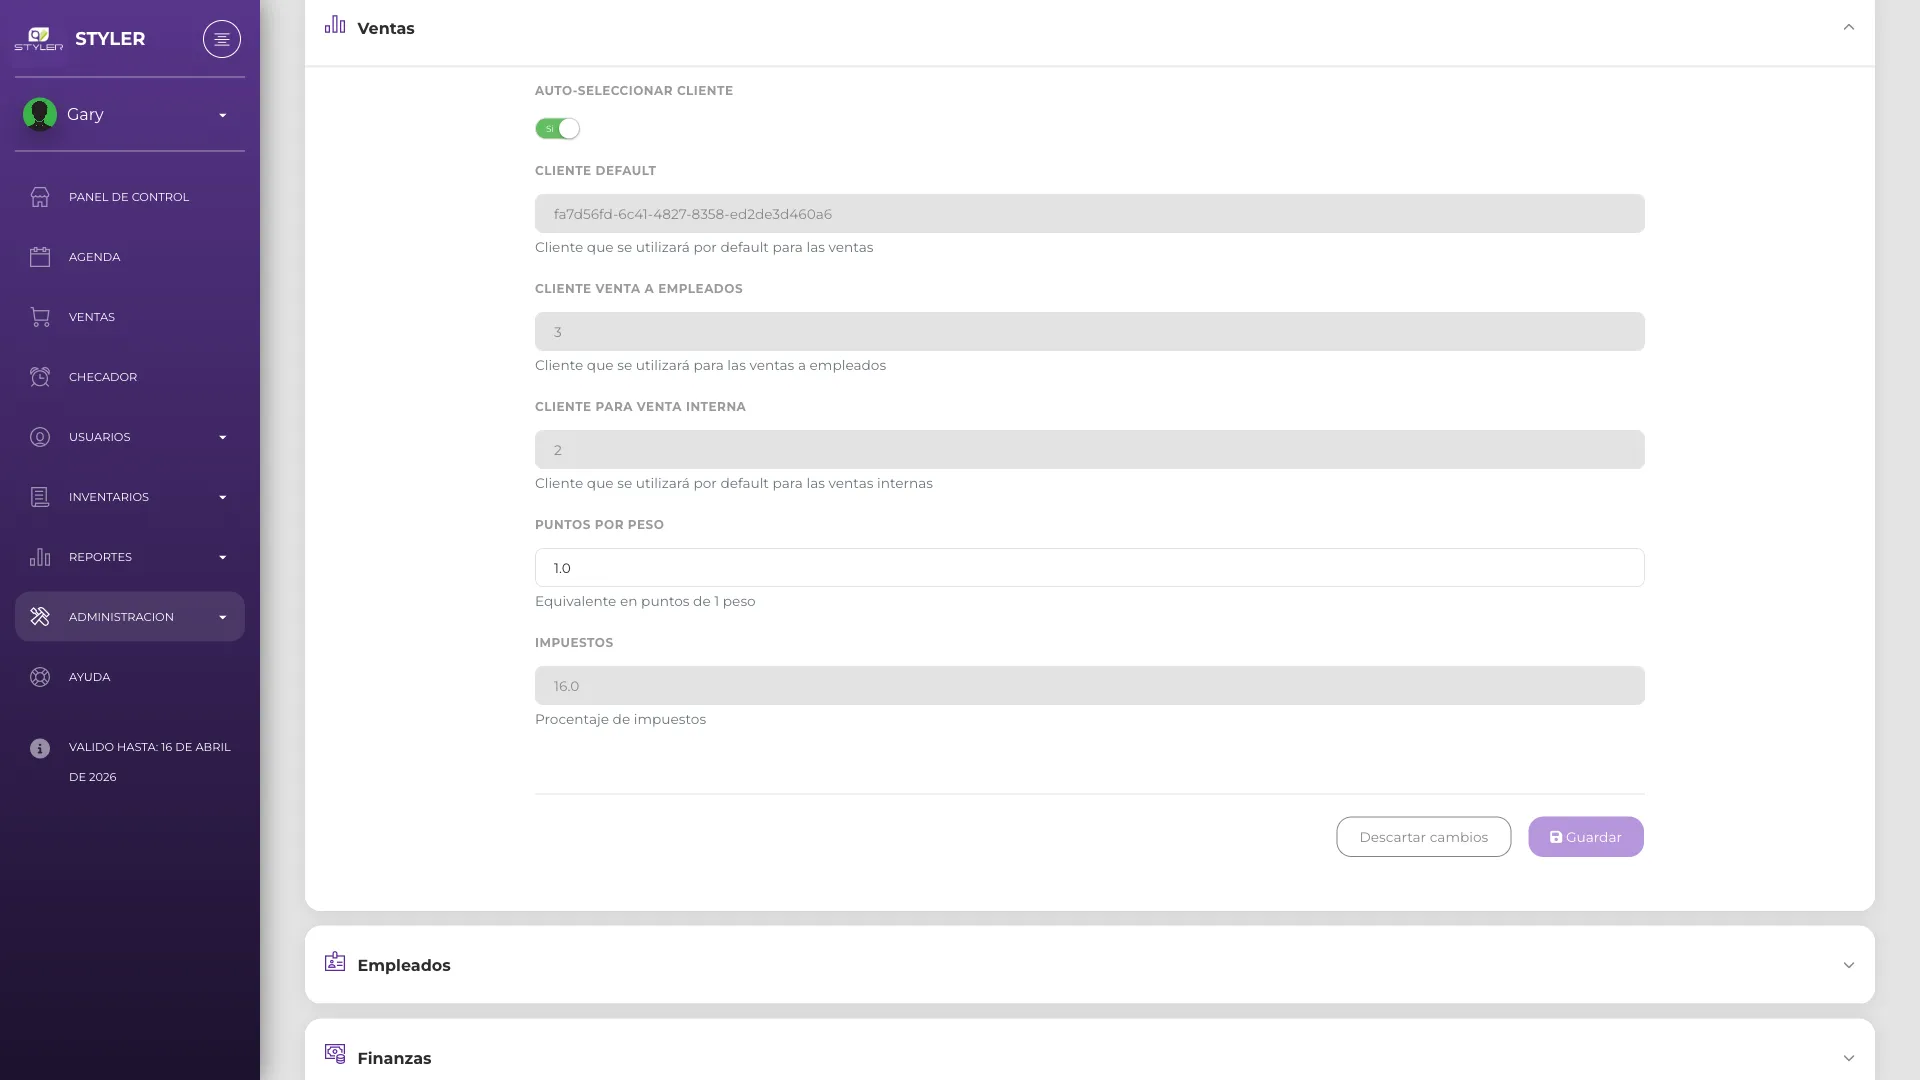Click the Finanzas money icon
Viewport: 1920px width, 1080px height.
(x=335, y=1053)
